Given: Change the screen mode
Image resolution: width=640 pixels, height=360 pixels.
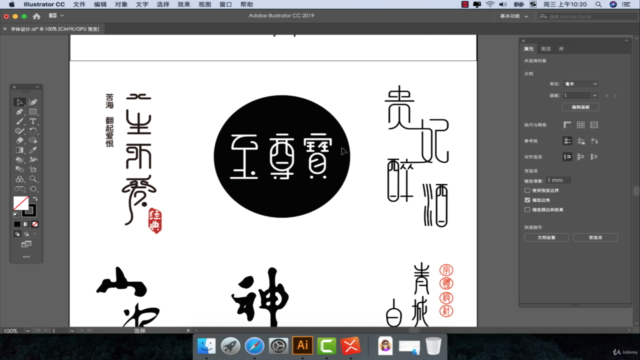Looking at the screenshot, I should pyautogui.click(x=26, y=244).
